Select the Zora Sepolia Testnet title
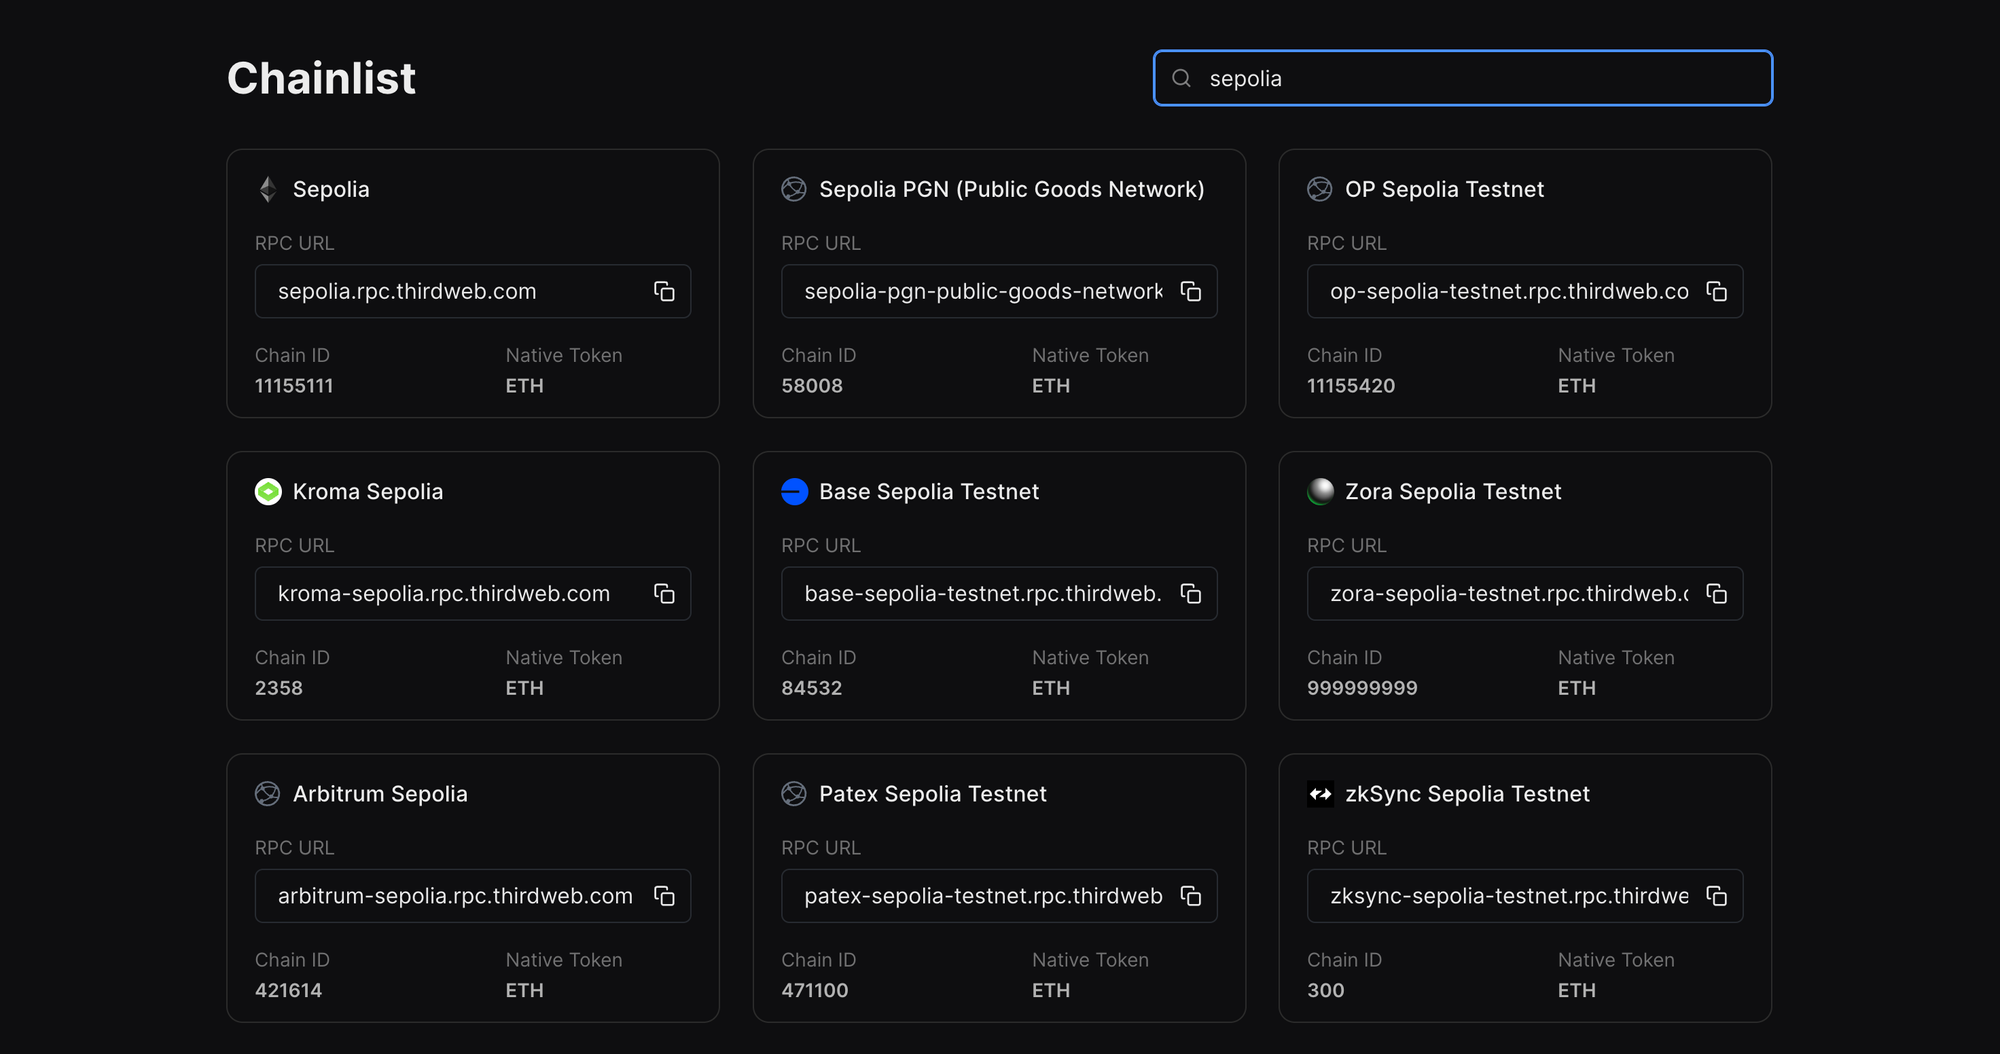2000x1054 pixels. [1452, 492]
